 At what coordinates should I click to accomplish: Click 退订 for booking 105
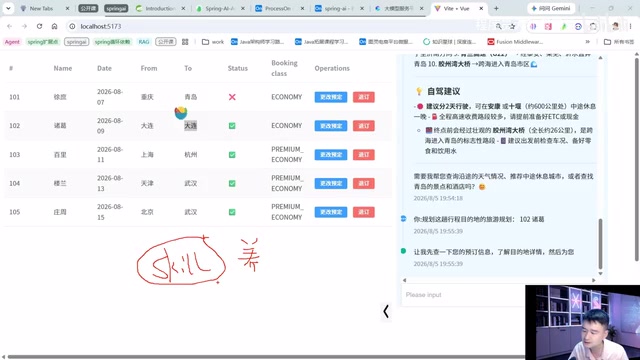[x=363, y=212]
